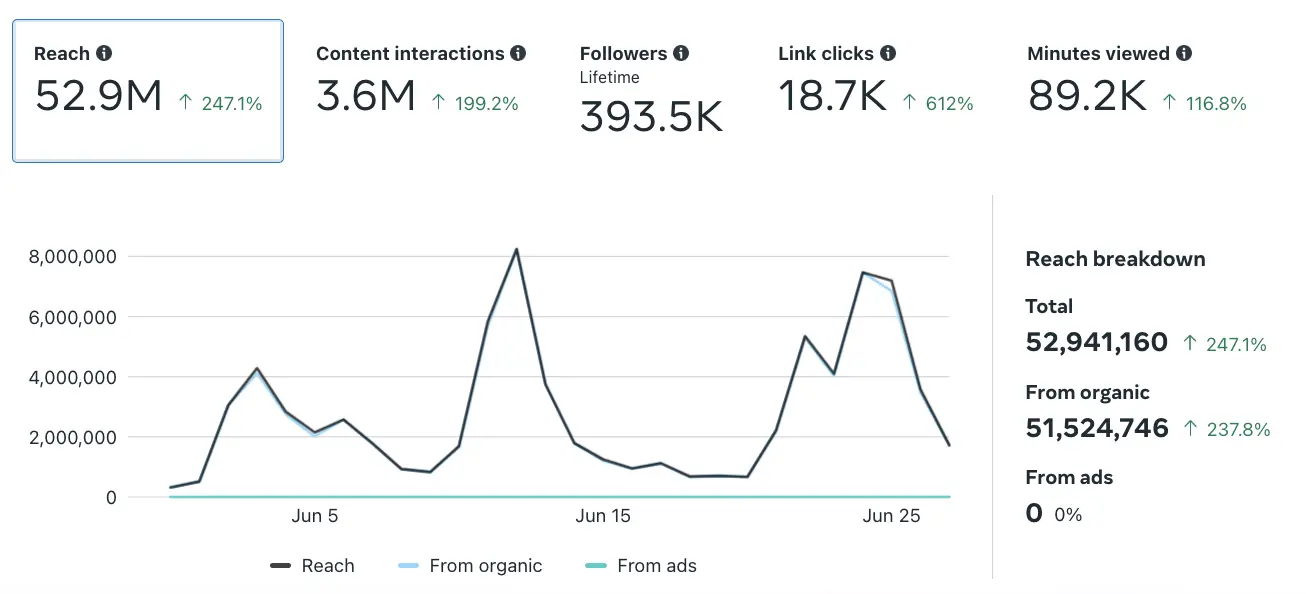Toggle the Reach series in chart legend
Viewport: 1306px width, 594px height.
tap(312, 566)
